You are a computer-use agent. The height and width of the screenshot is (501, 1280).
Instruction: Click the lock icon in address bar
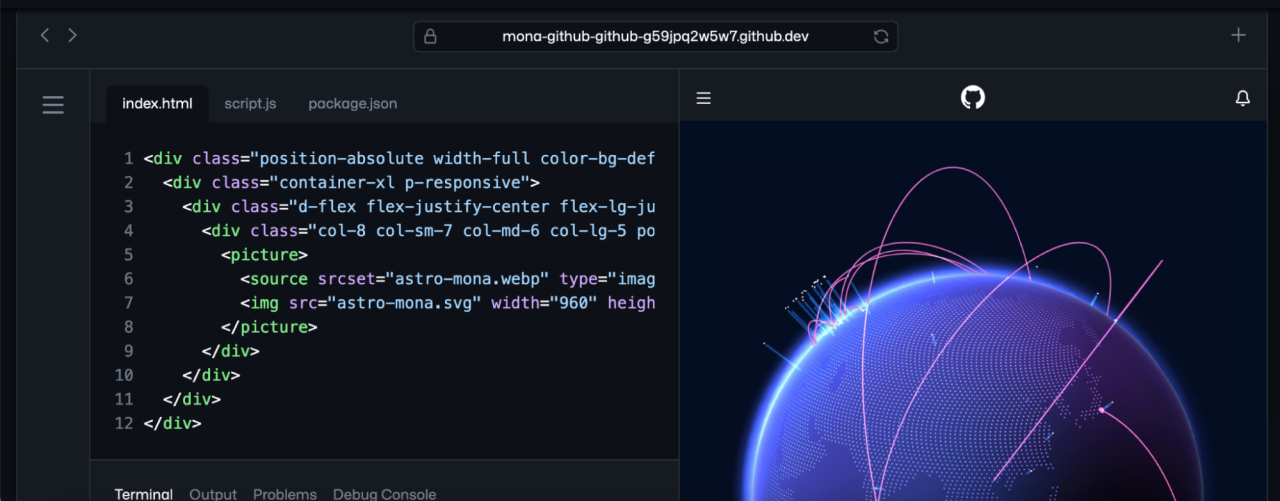click(430, 36)
